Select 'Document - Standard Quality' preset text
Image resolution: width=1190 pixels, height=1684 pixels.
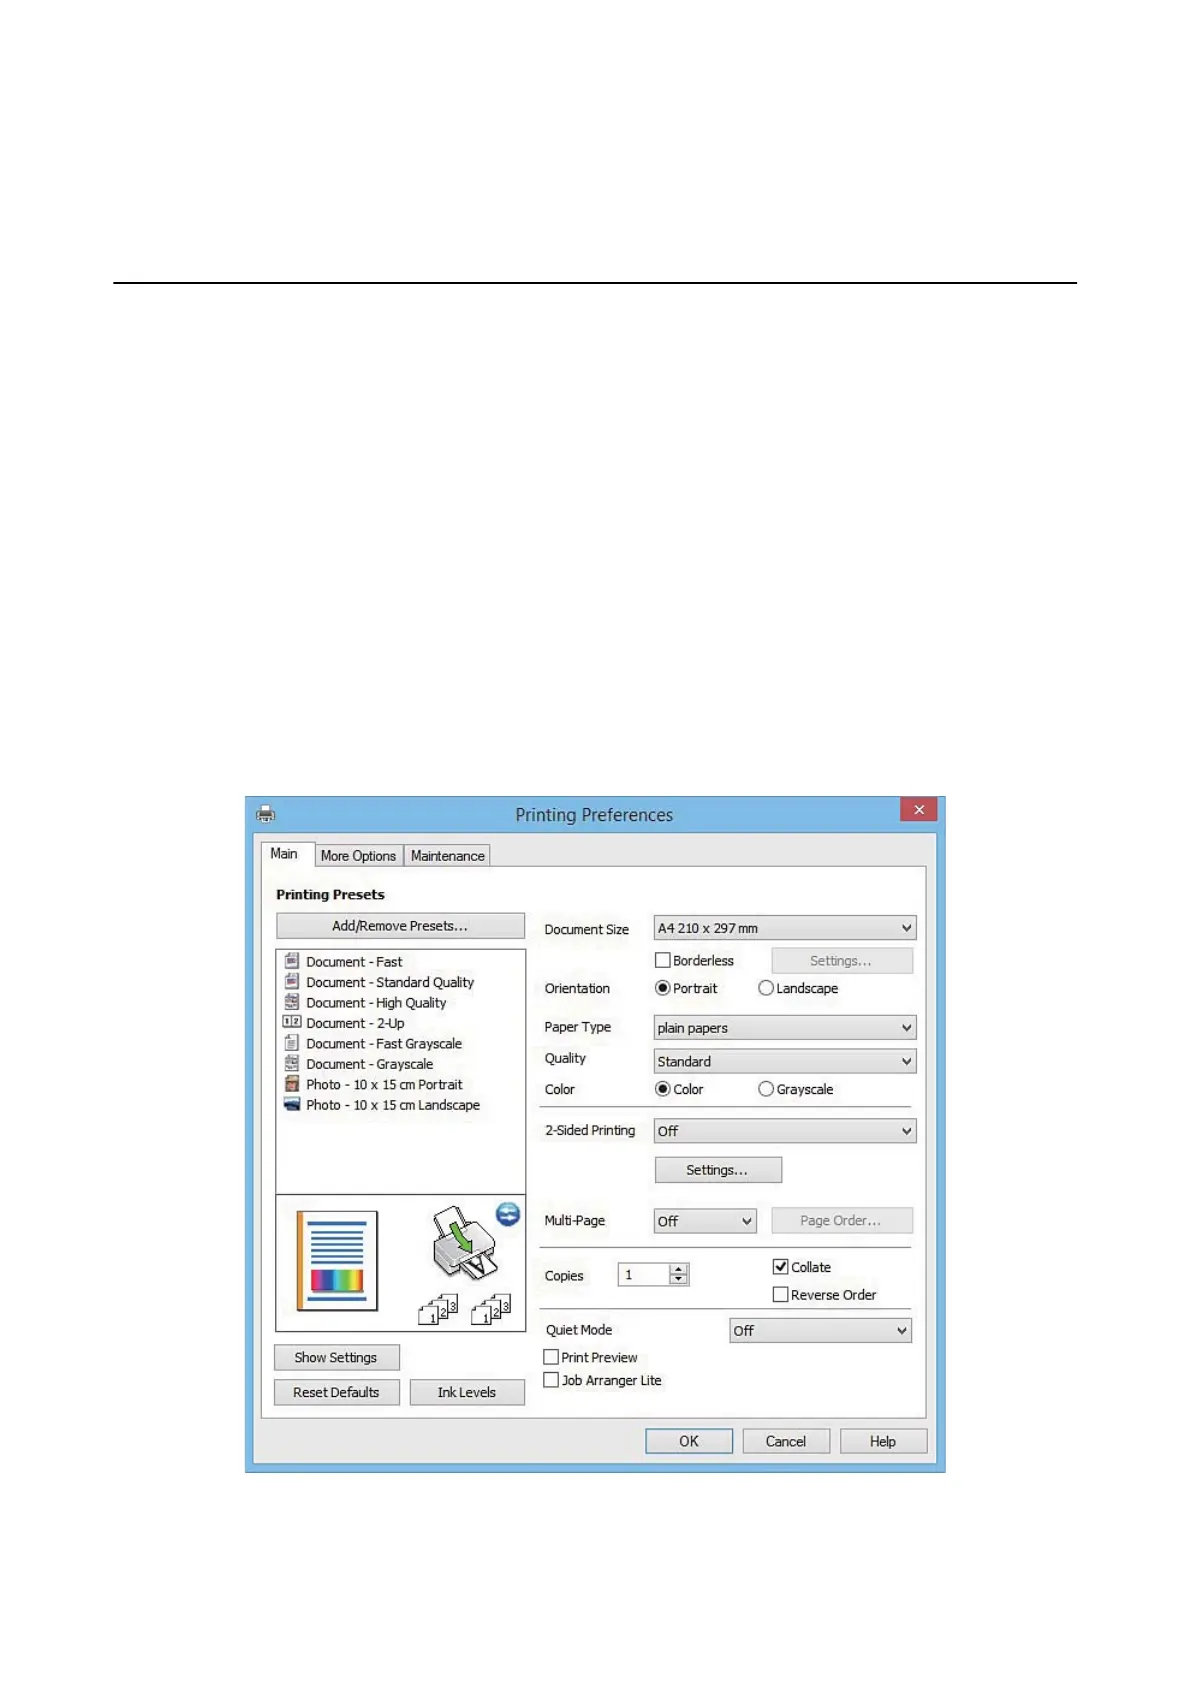tap(390, 982)
